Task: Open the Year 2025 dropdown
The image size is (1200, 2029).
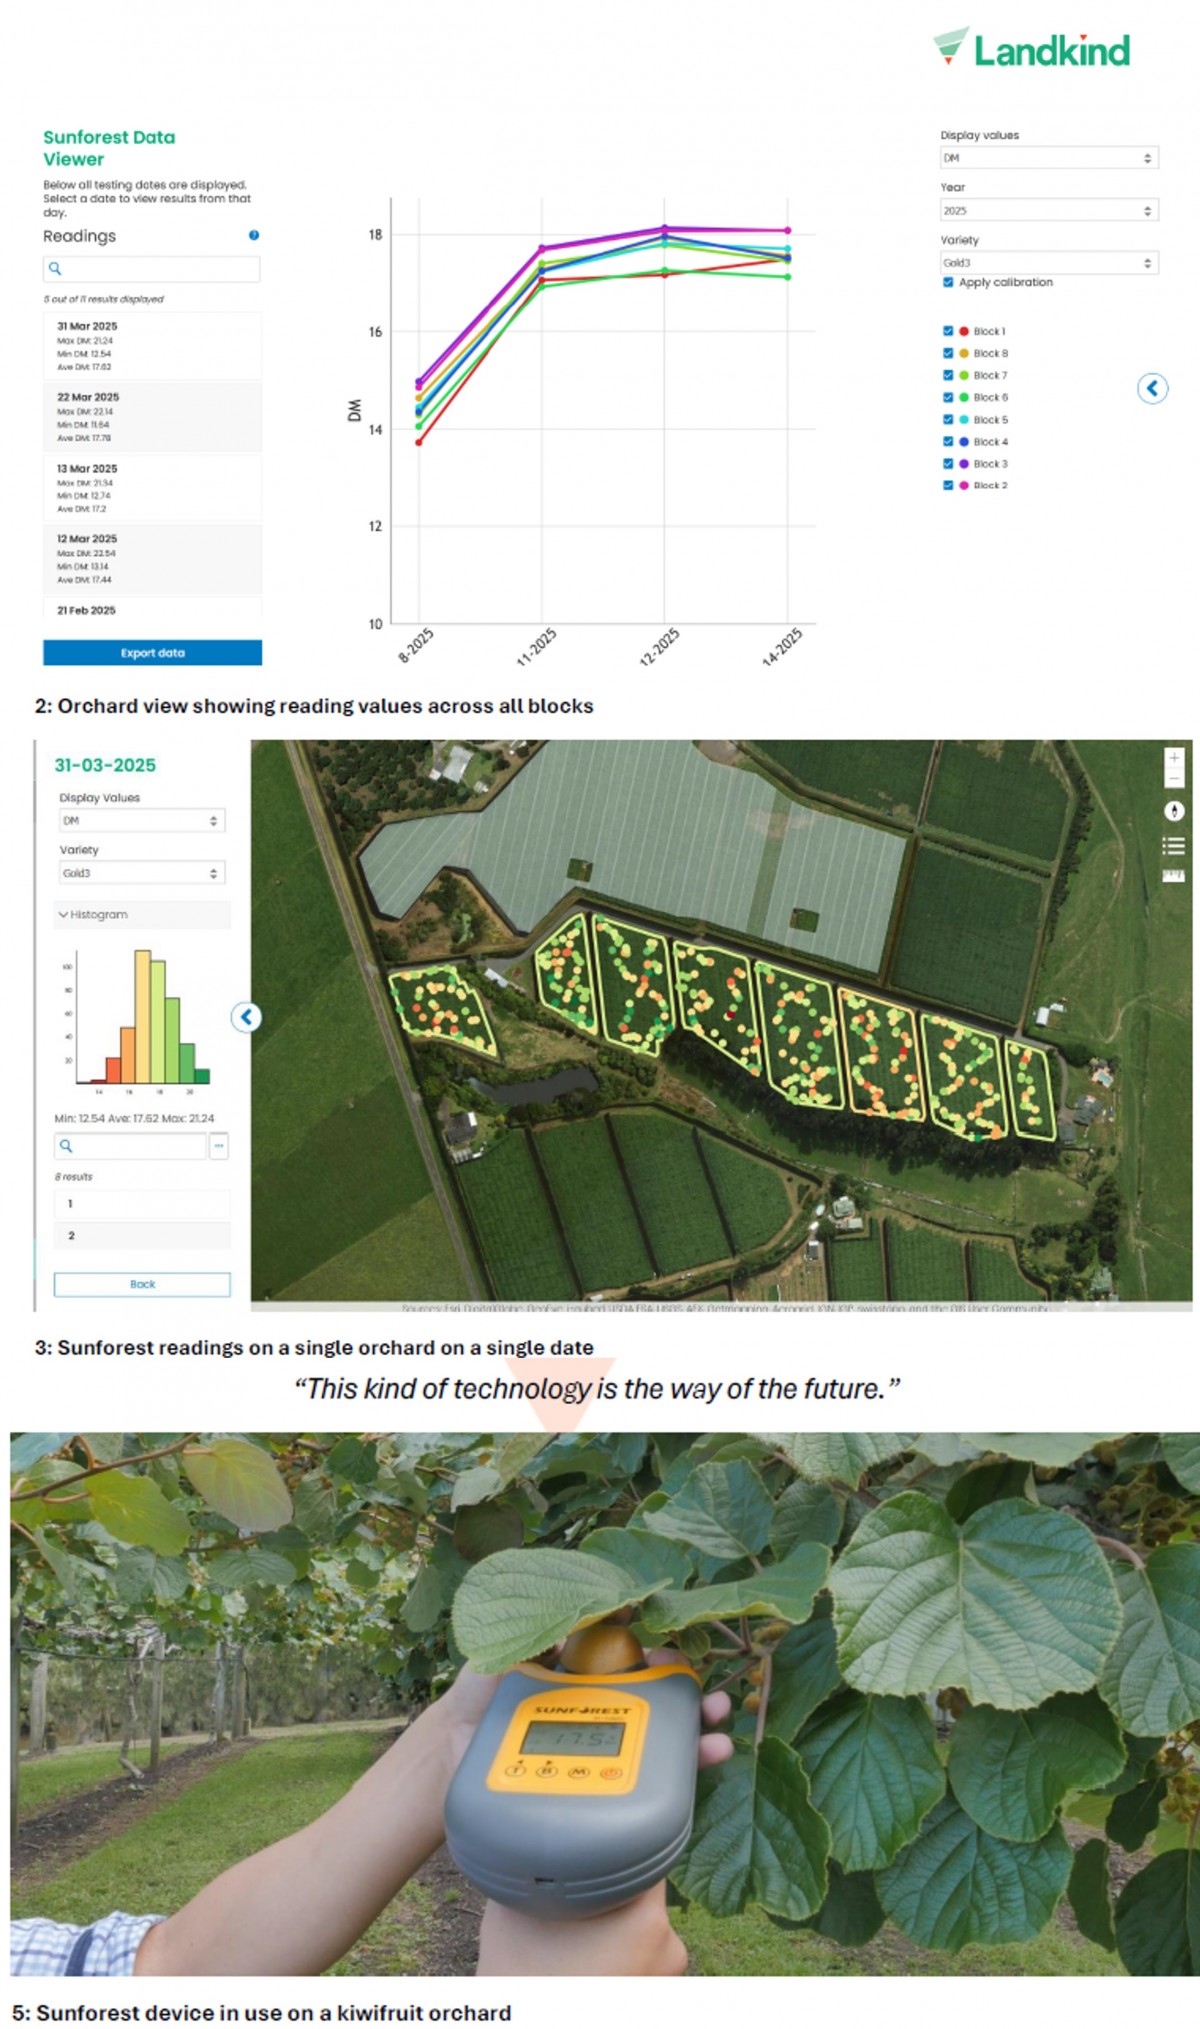Action: coord(1049,210)
